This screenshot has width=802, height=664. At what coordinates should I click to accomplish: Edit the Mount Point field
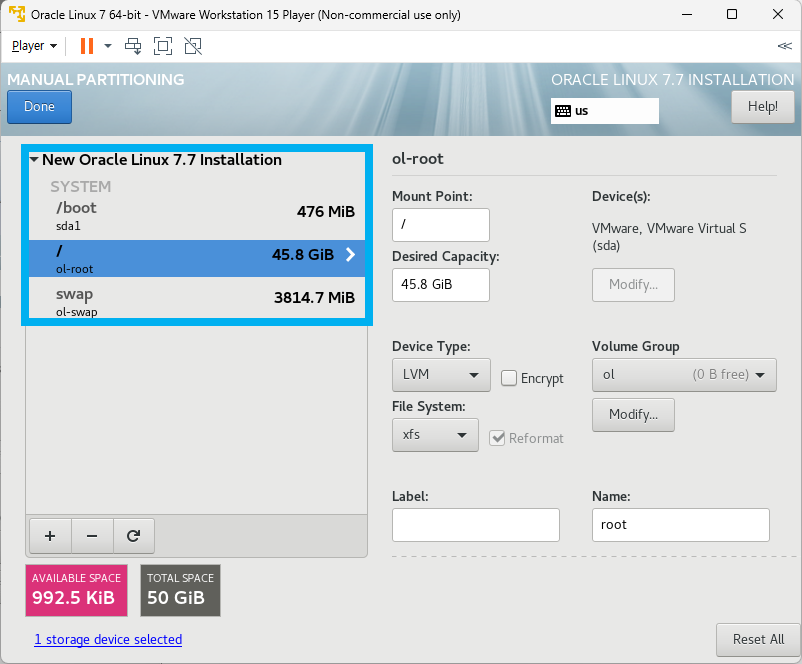440,225
